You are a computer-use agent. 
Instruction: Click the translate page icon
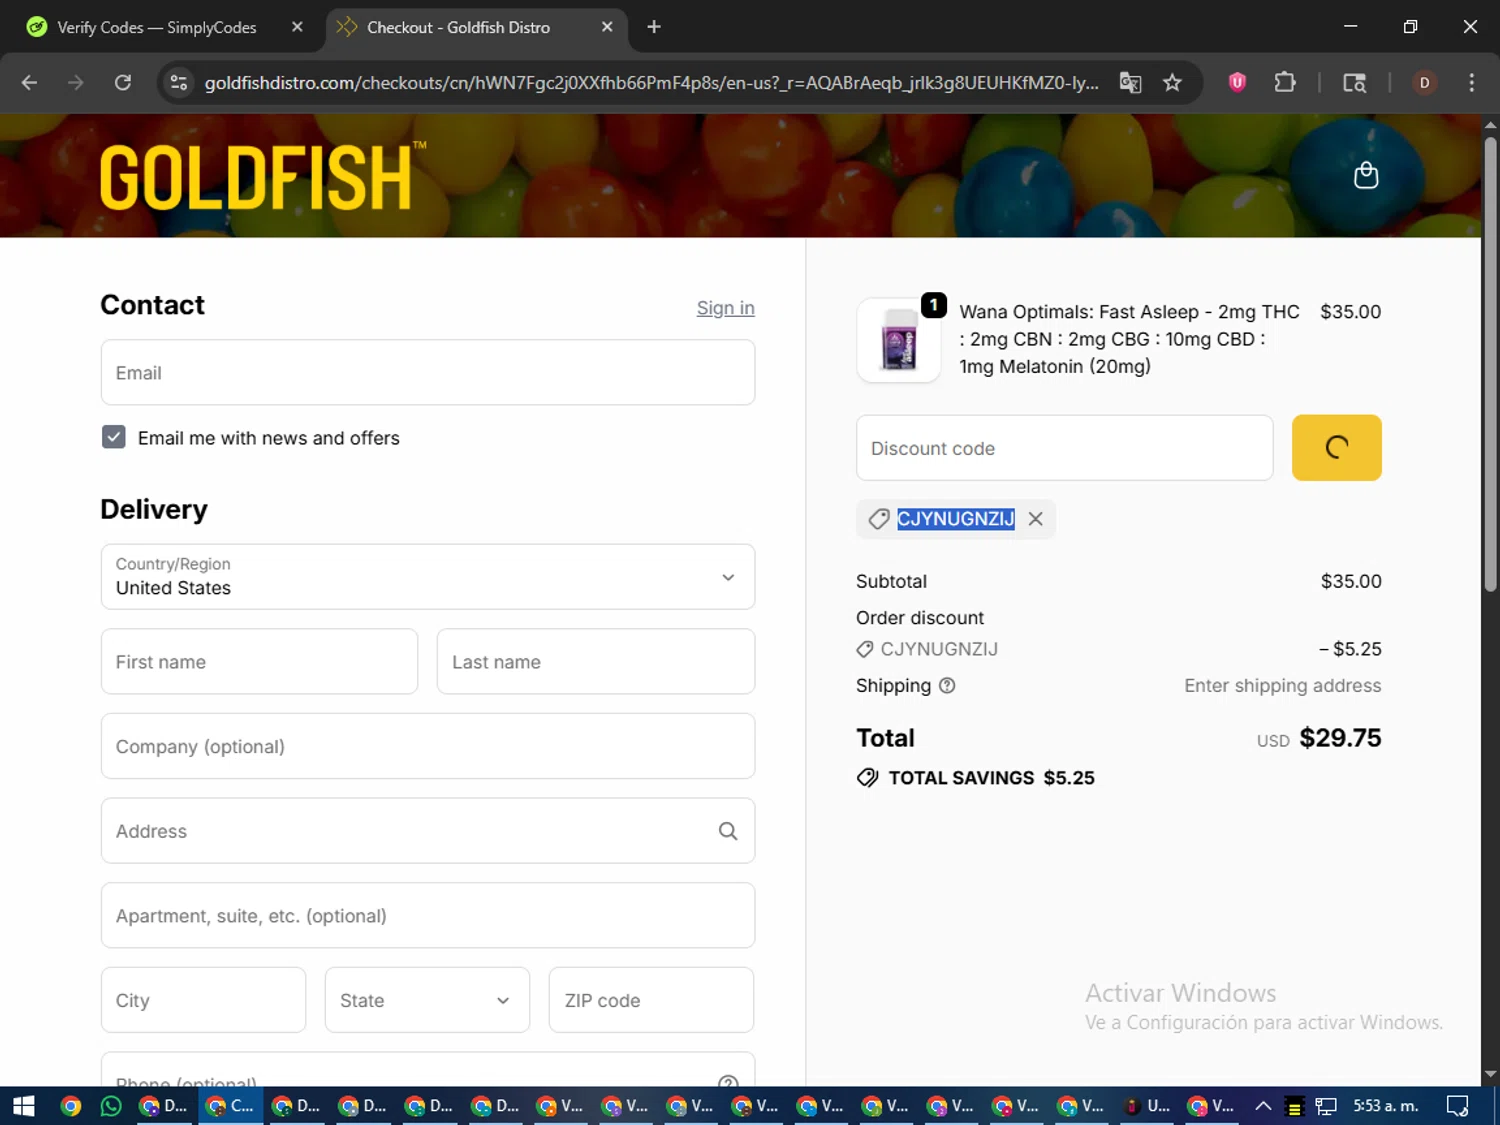tap(1130, 83)
